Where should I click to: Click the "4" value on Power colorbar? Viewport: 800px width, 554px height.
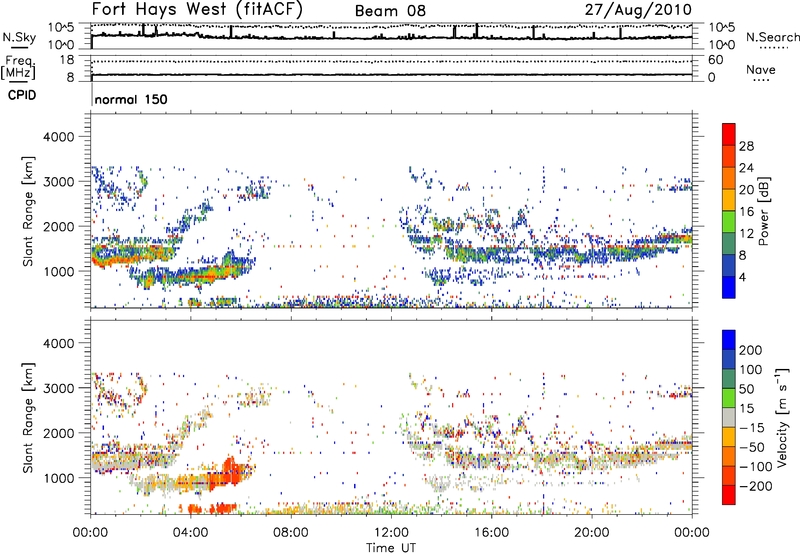click(x=743, y=277)
